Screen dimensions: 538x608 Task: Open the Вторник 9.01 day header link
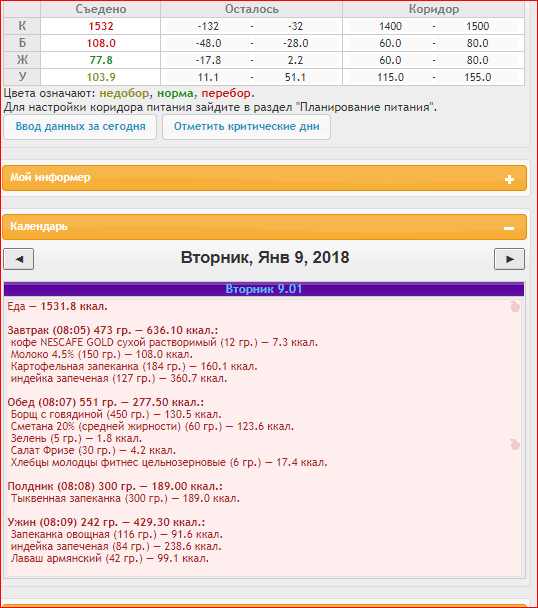point(264,289)
